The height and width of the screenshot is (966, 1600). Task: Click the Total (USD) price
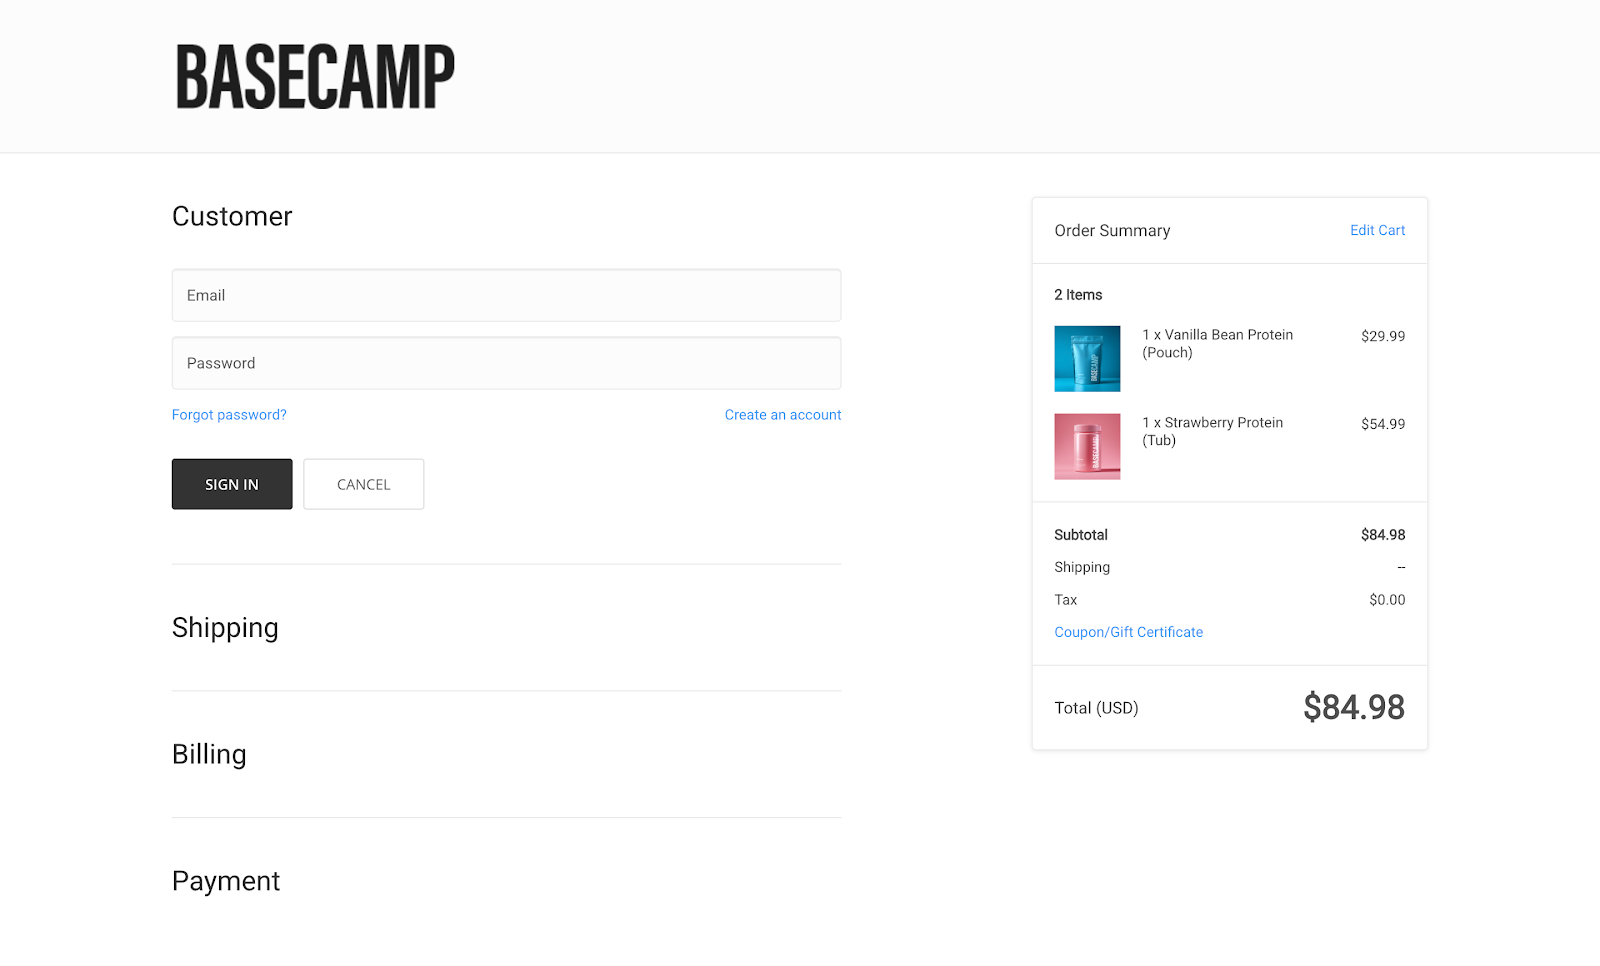tap(1354, 707)
